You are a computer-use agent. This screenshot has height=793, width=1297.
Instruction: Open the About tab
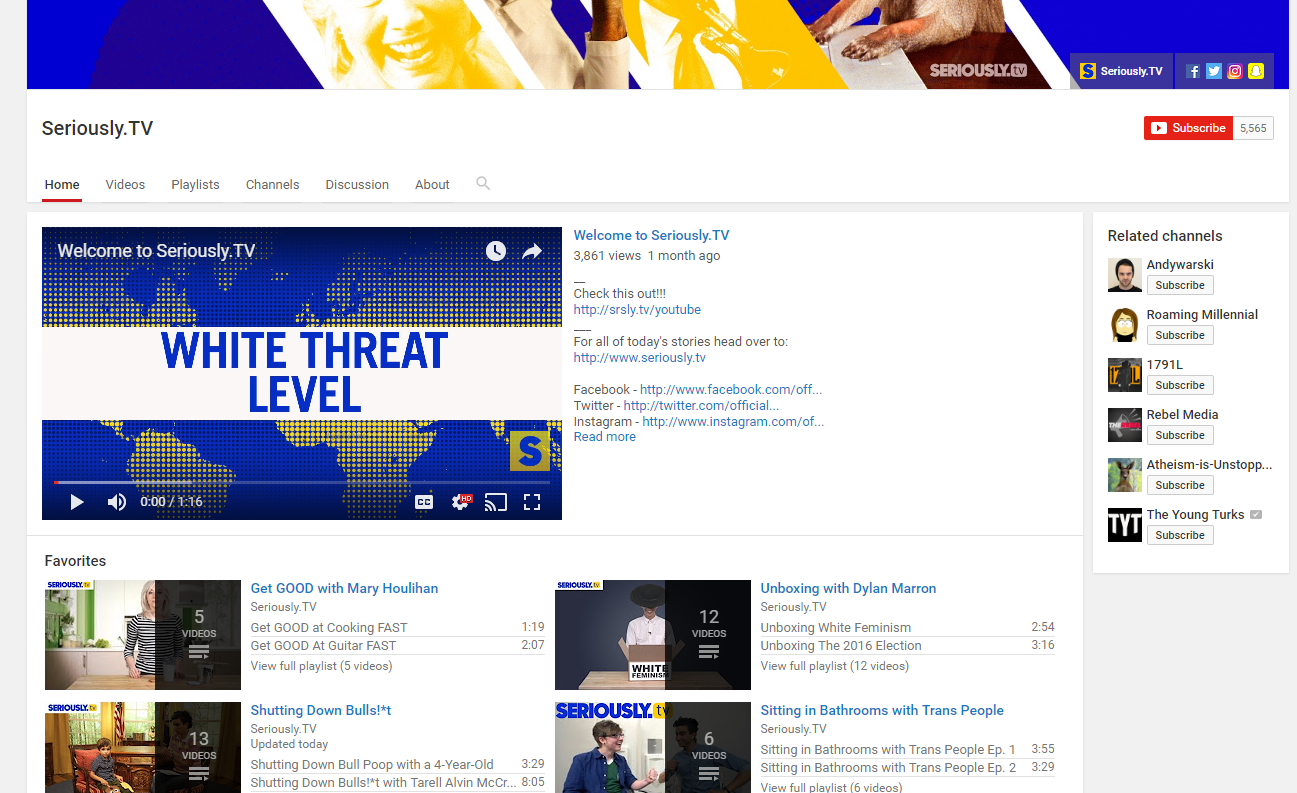coord(432,185)
